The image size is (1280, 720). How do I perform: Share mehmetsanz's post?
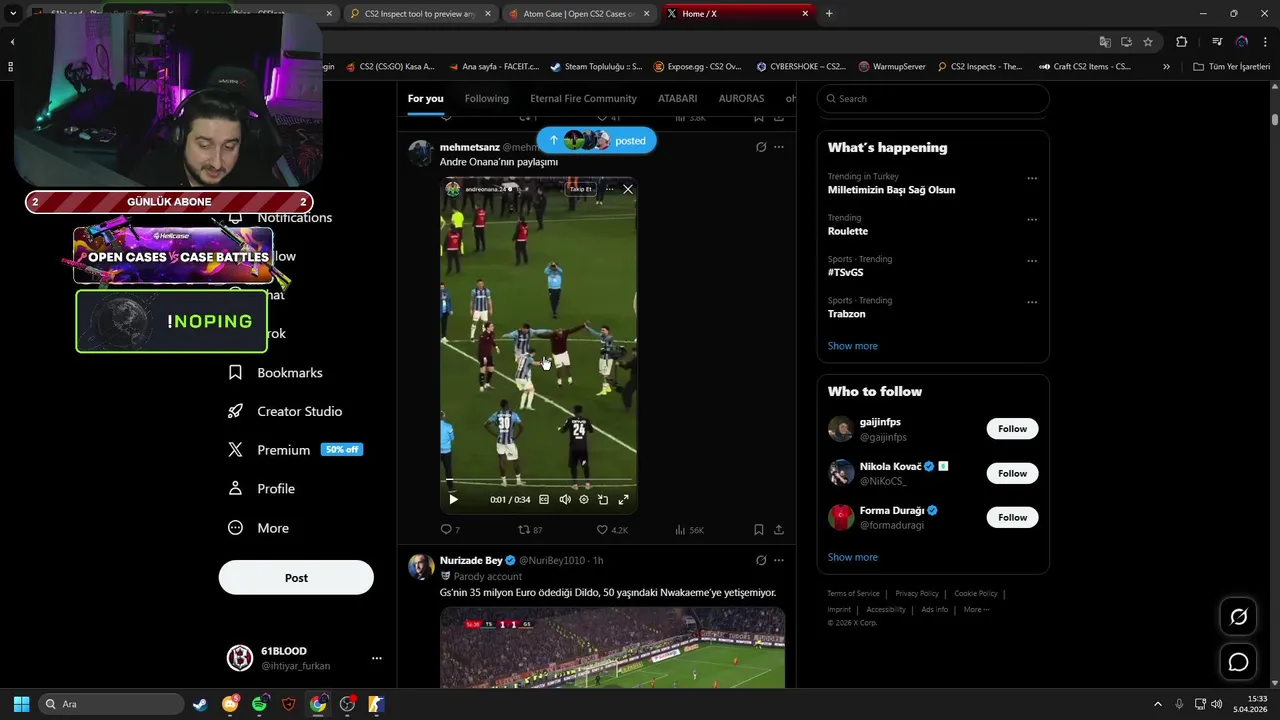coord(778,530)
